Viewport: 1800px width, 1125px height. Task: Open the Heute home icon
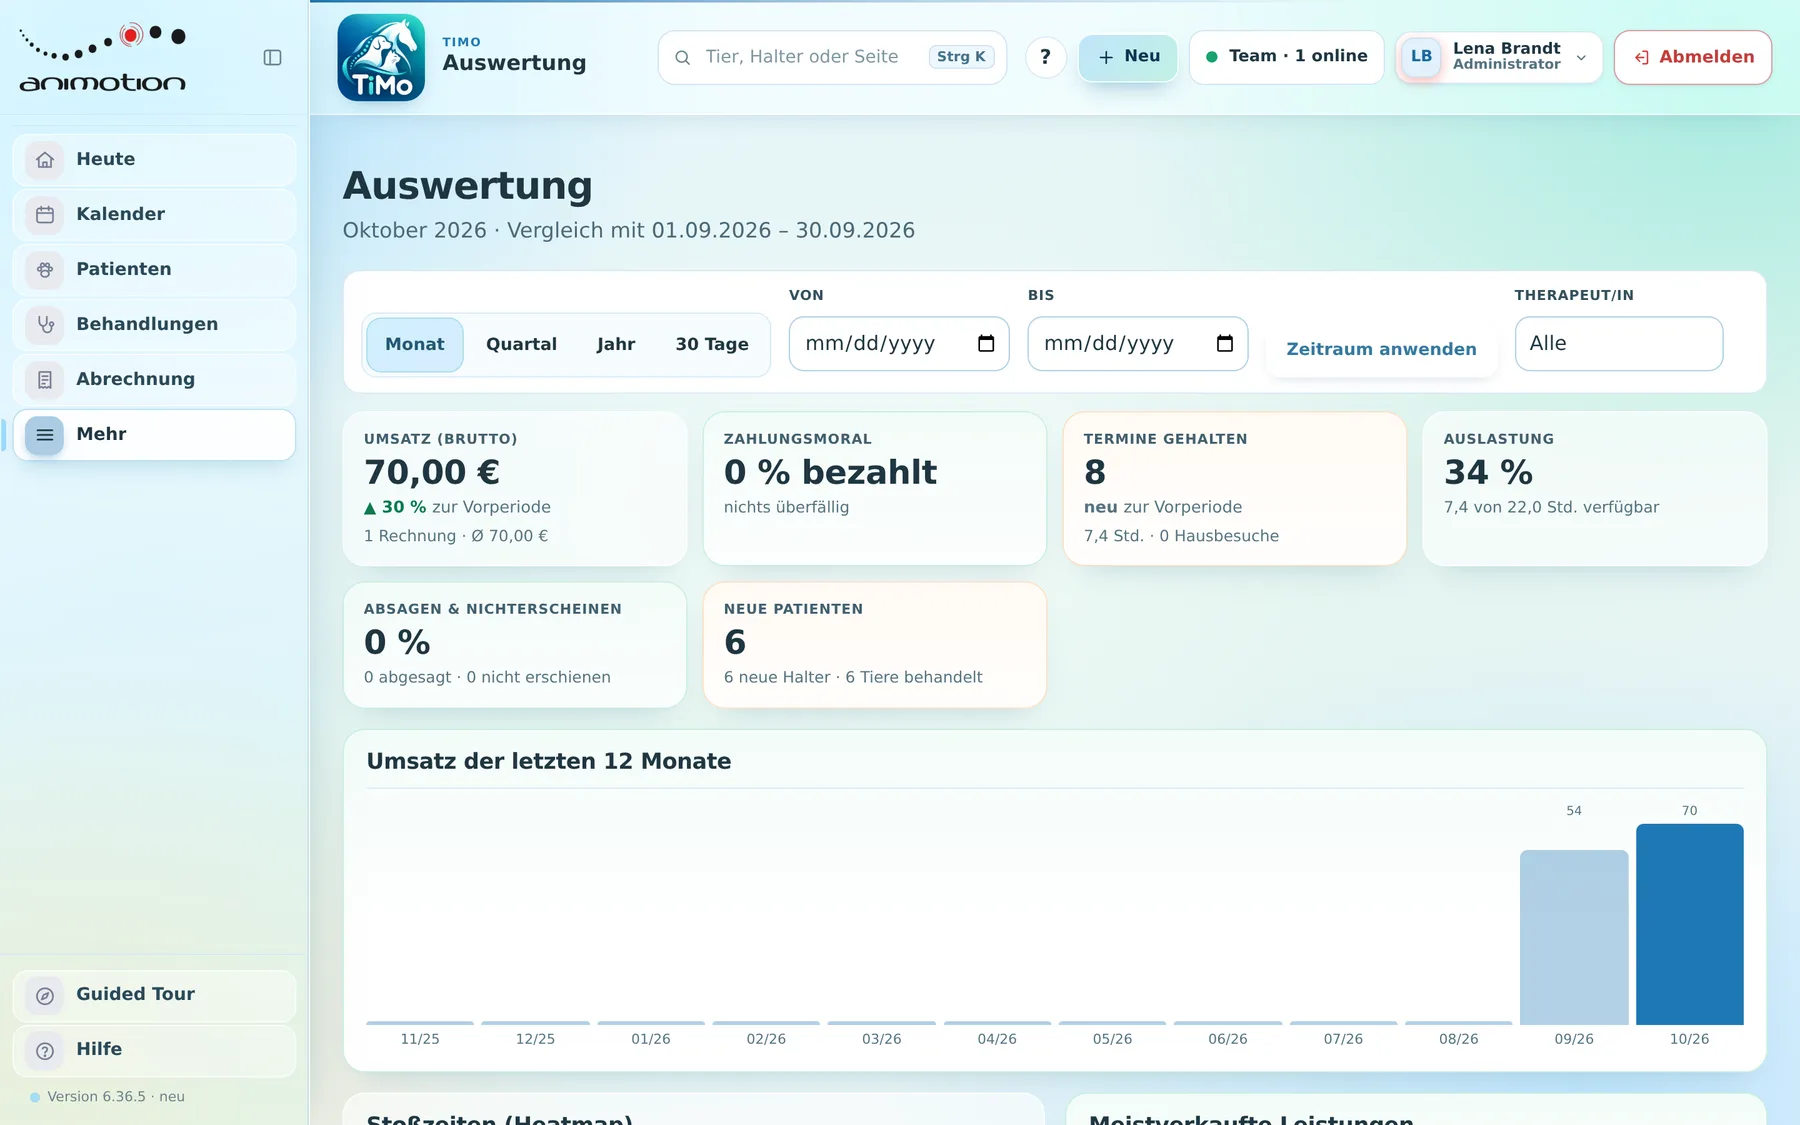[45, 160]
